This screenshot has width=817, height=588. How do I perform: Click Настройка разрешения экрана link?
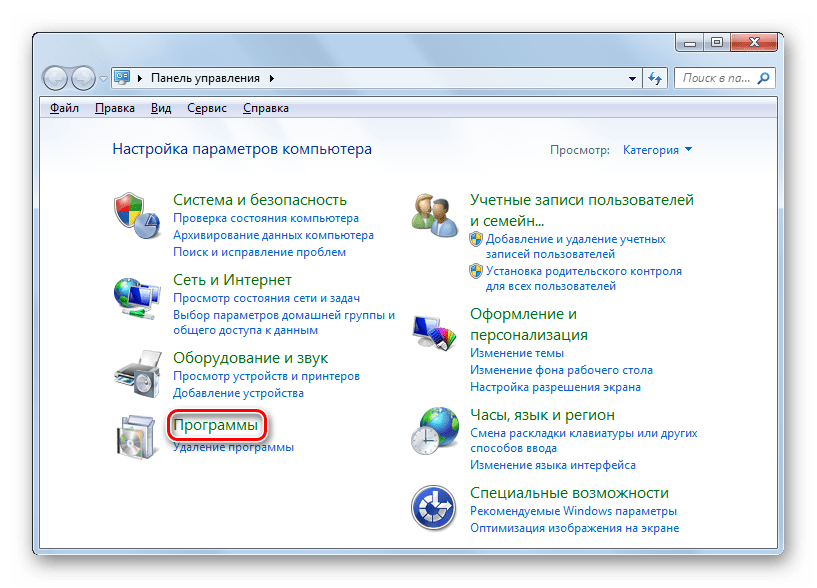[x=555, y=387]
